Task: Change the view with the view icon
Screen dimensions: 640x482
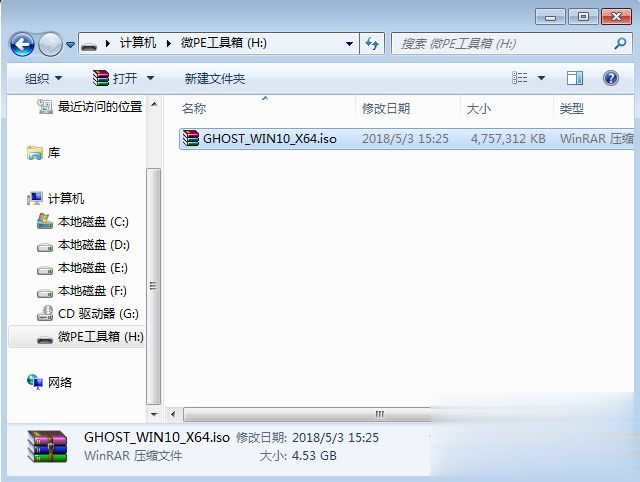Action: point(520,78)
